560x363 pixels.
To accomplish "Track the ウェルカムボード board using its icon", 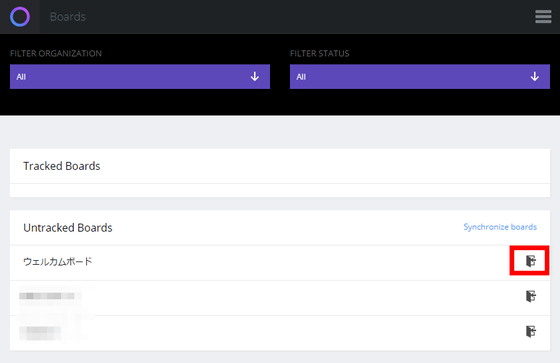I will pos(531,261).
